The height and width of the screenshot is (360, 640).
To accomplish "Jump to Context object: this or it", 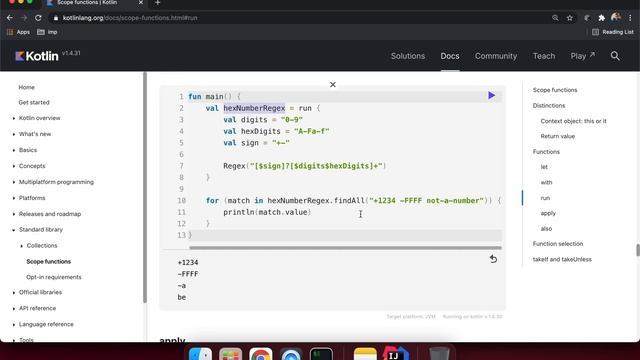I will pyautogui.click(x=573, y=121).
